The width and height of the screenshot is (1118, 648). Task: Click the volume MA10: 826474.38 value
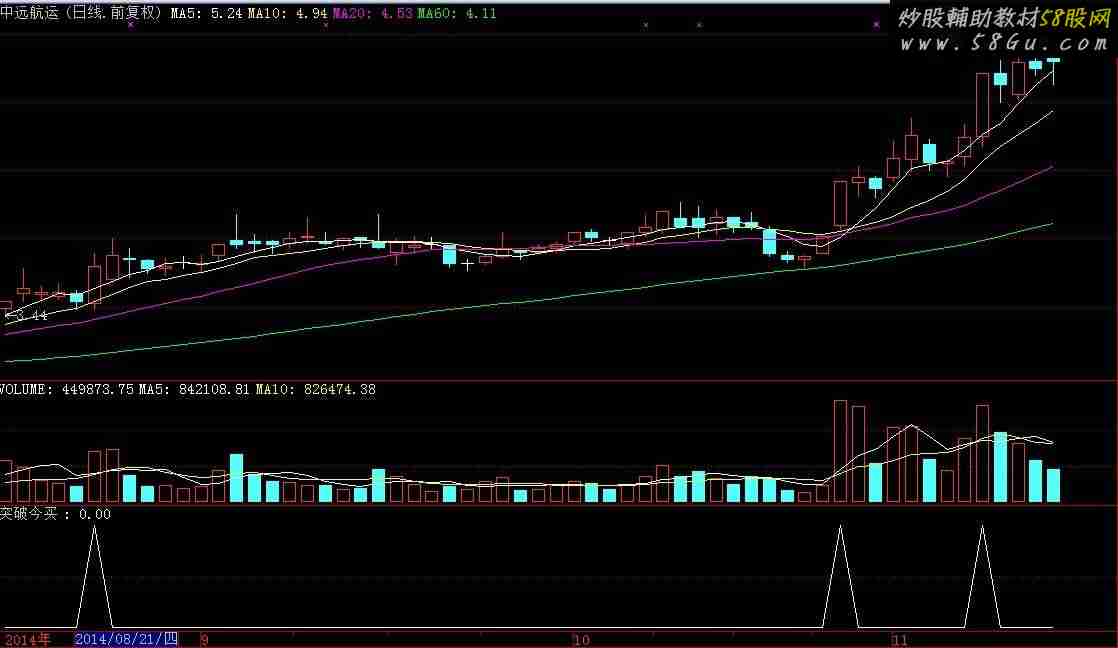tap(316, 389)
